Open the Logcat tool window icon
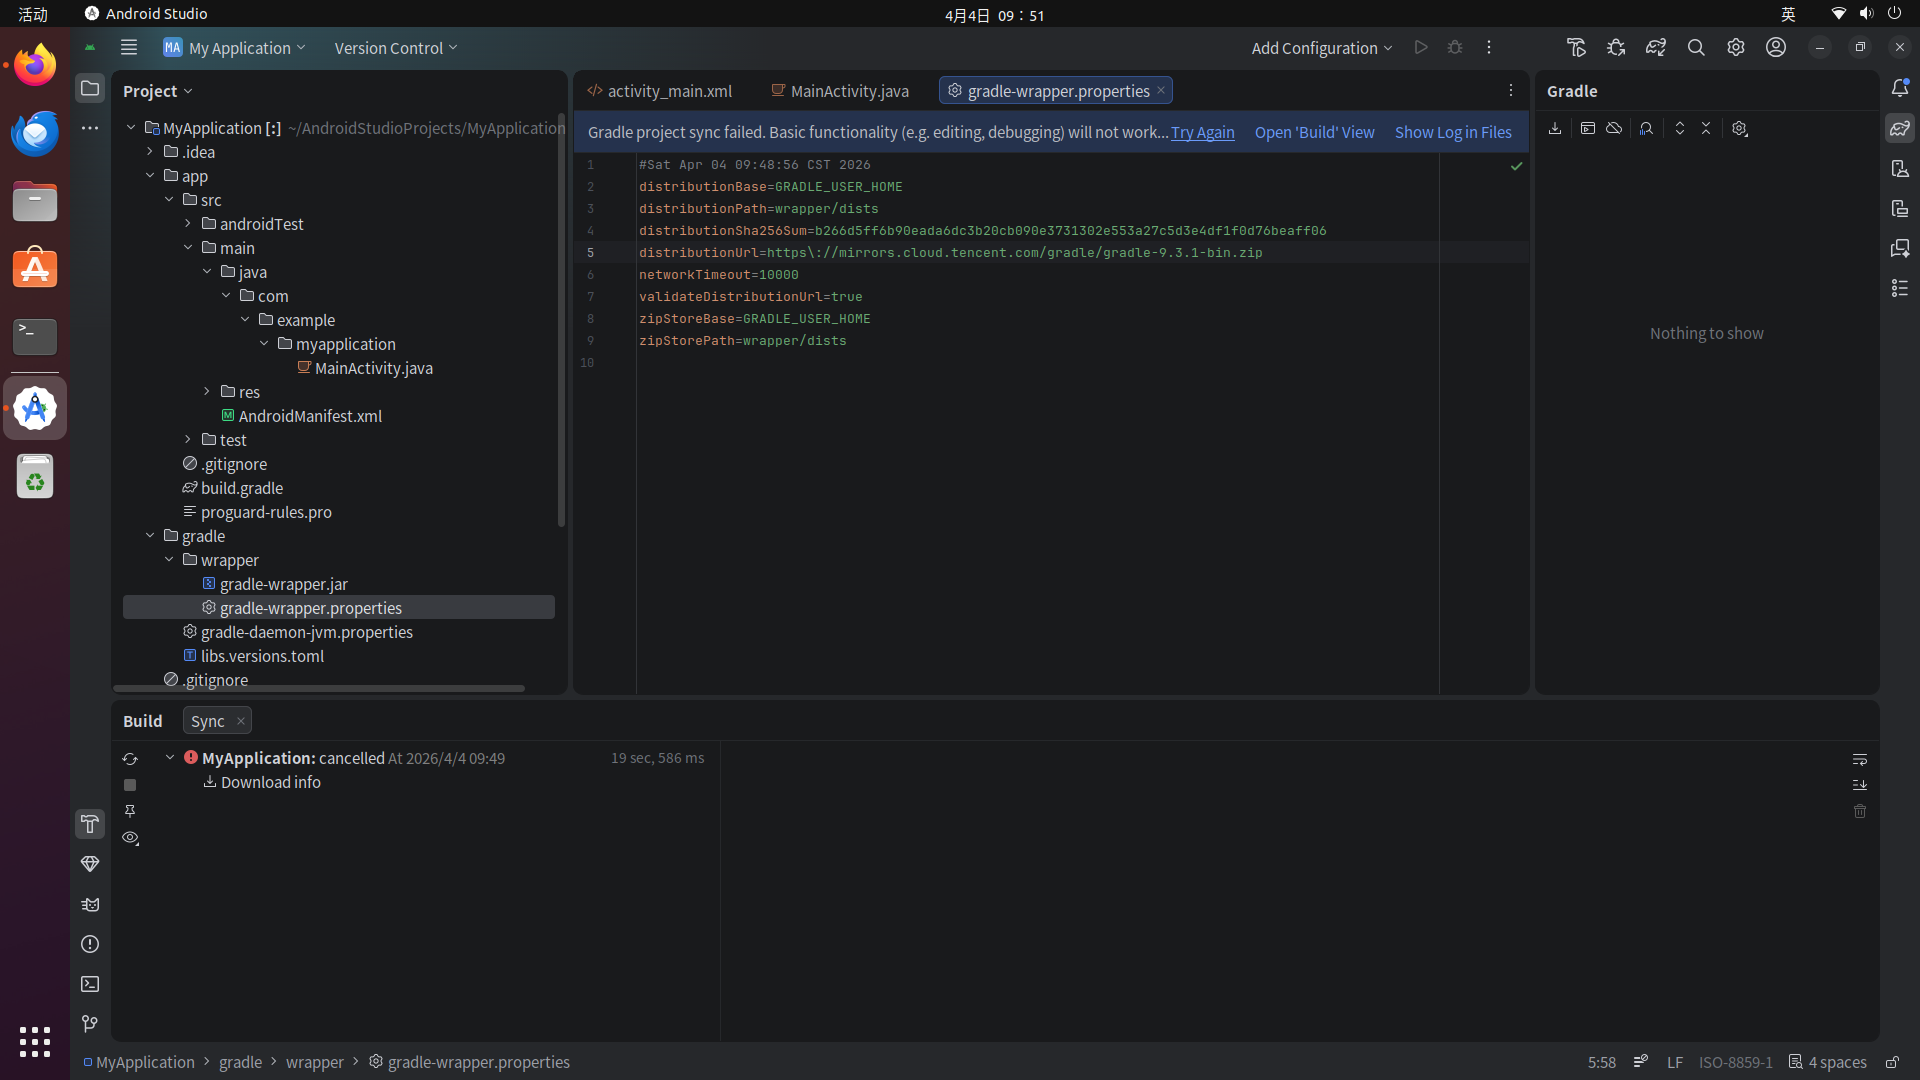 coord(90,904)
